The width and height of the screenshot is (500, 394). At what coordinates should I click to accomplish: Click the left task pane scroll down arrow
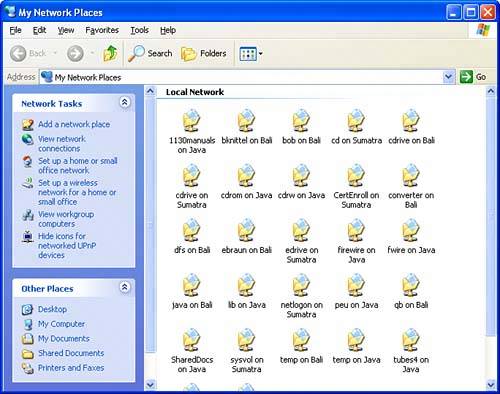[150, 385]
